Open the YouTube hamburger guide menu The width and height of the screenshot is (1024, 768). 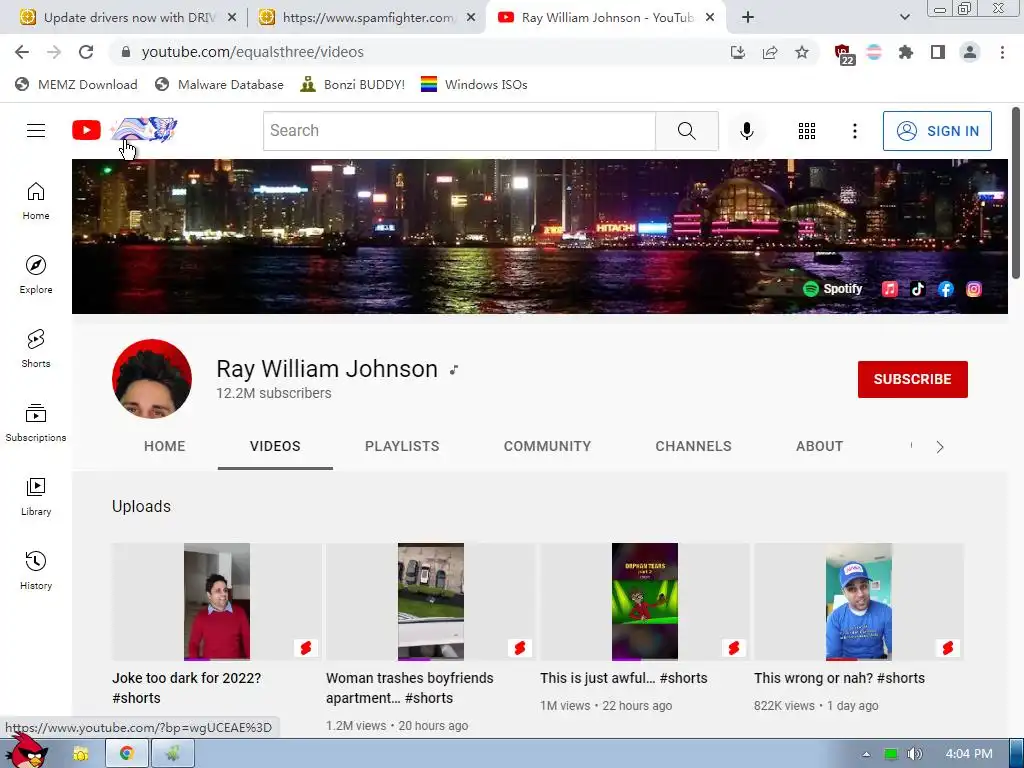[36, 131]
